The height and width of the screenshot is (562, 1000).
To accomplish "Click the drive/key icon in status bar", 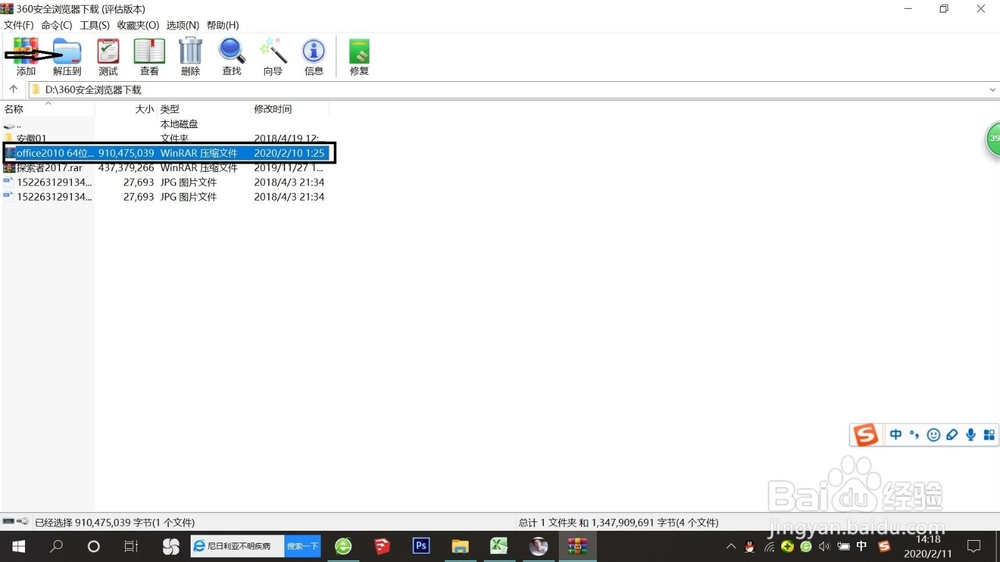I will pos(15,522).
